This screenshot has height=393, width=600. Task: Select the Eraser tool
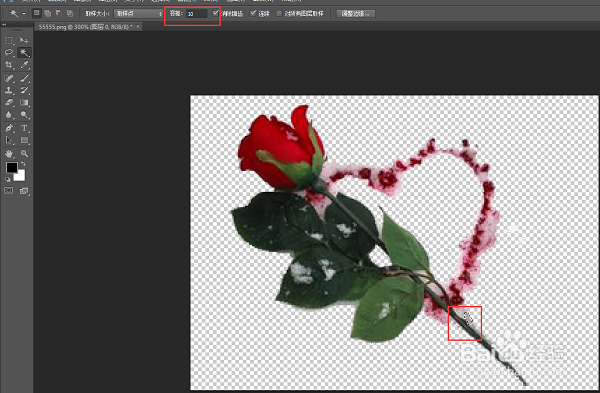[x=9, y=103]
